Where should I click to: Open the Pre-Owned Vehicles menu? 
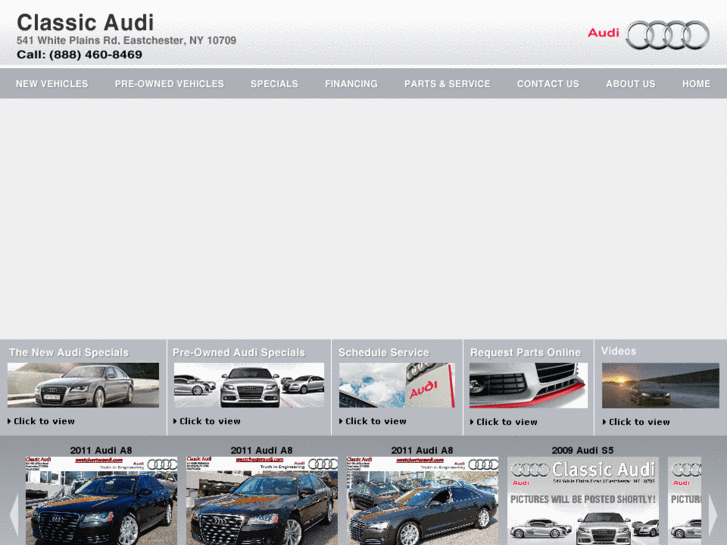(169, 84)
